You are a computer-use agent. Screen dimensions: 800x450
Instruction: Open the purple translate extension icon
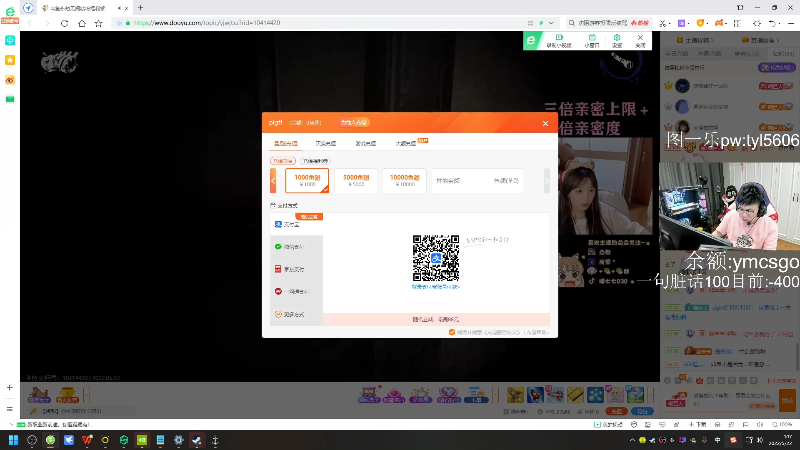pos(681,23)
